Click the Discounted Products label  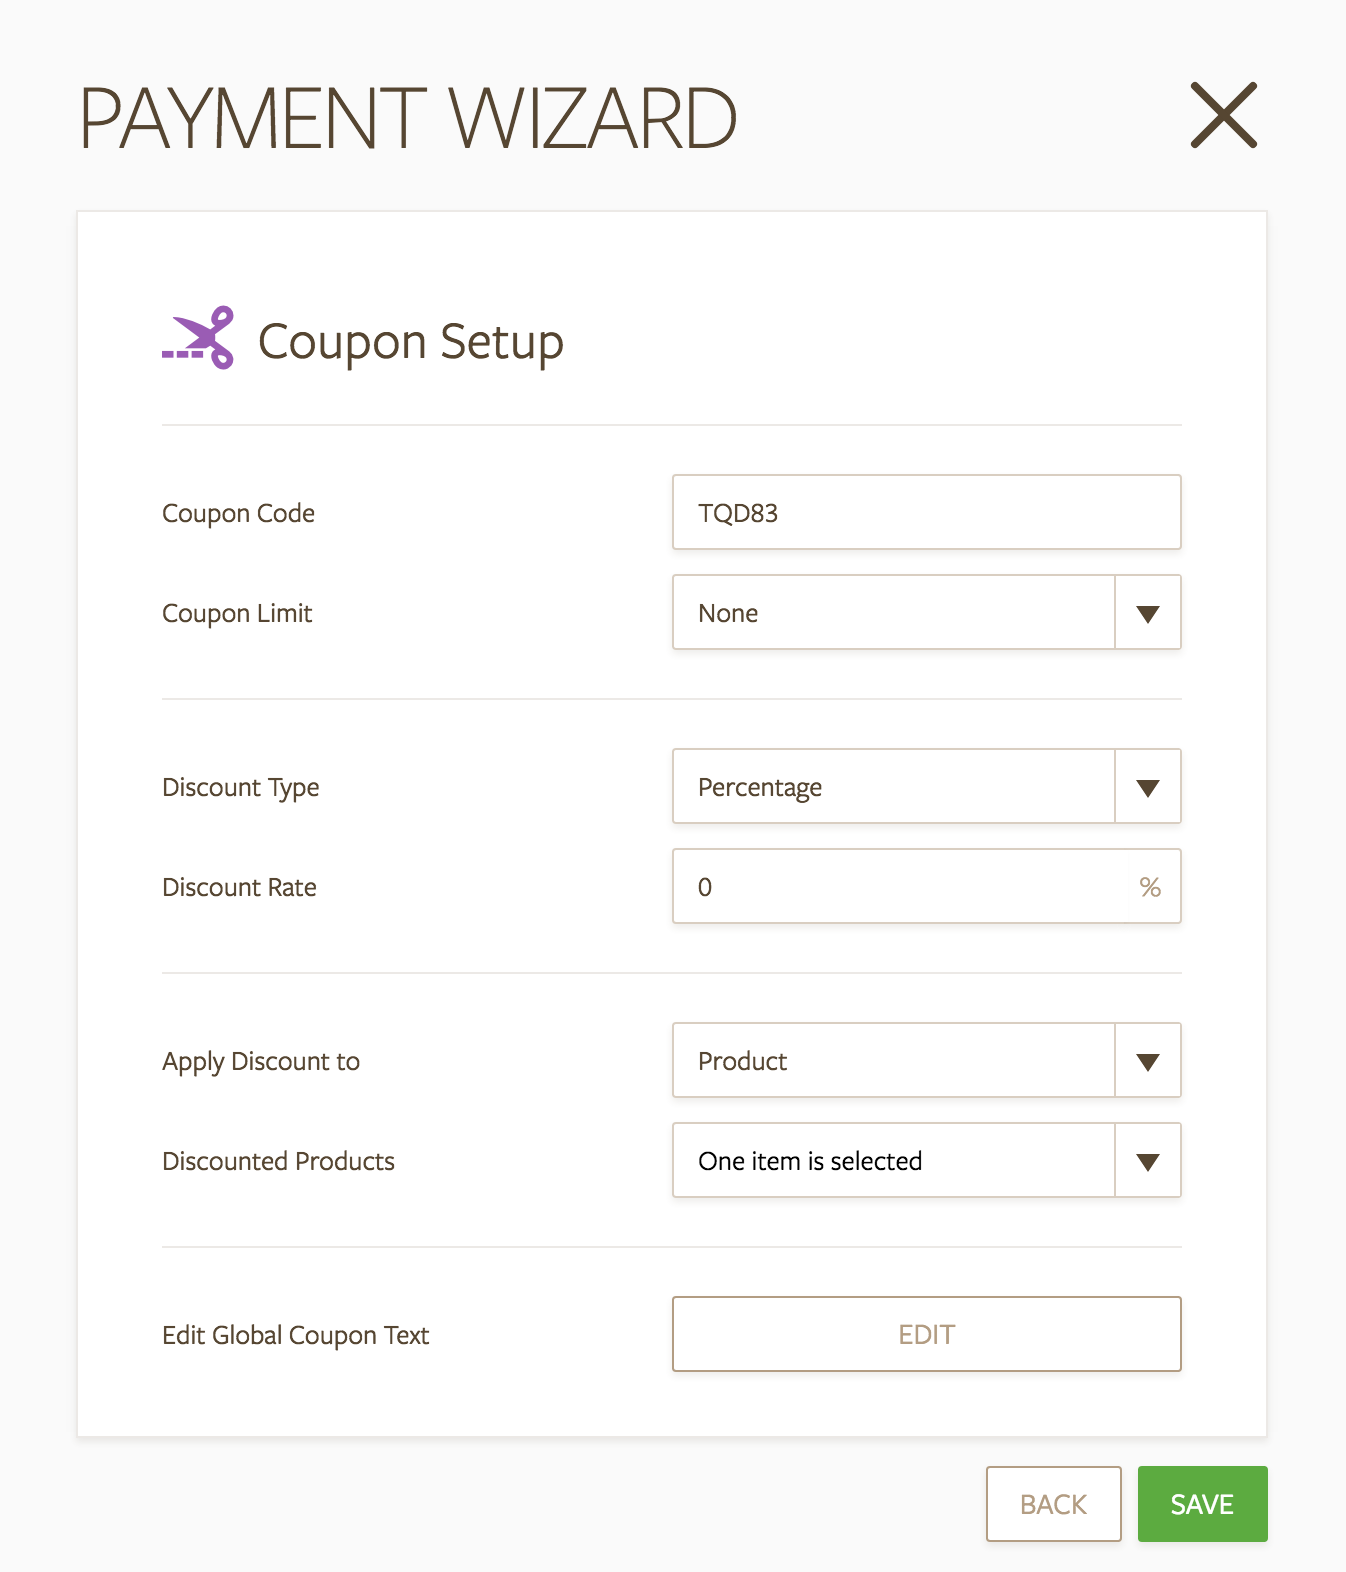278,1161
